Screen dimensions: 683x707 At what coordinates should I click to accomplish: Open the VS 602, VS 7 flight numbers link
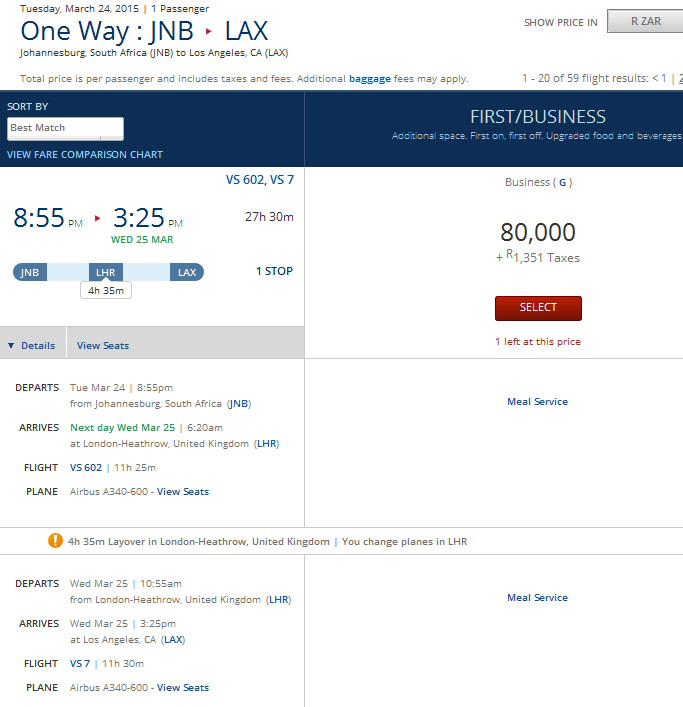260,180
